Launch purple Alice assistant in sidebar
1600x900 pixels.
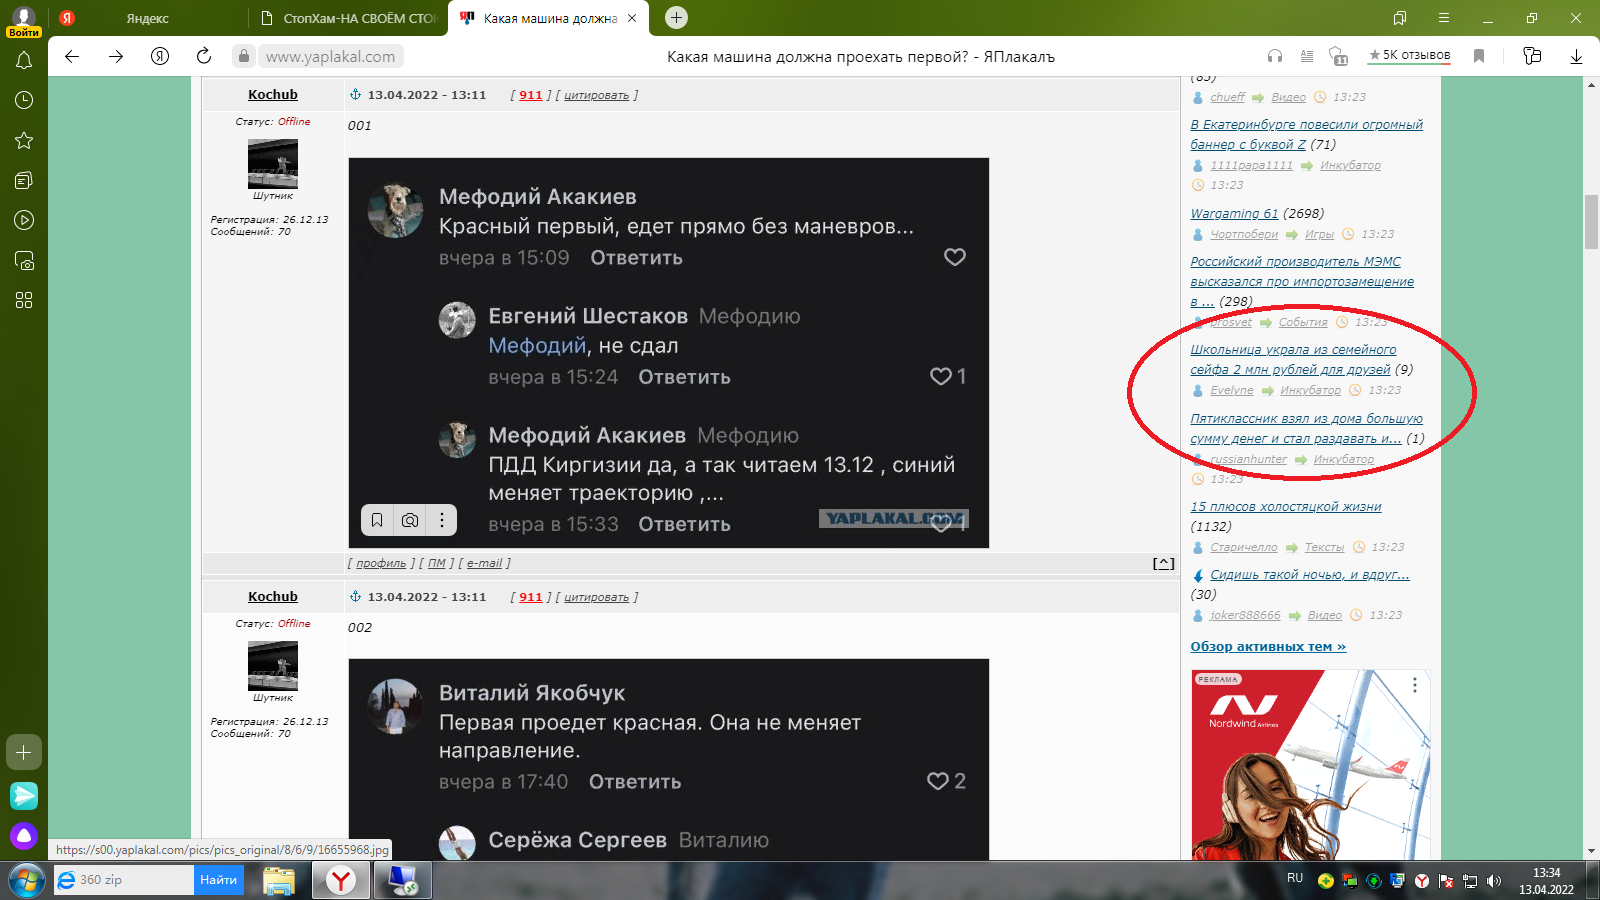click(24, 835)
